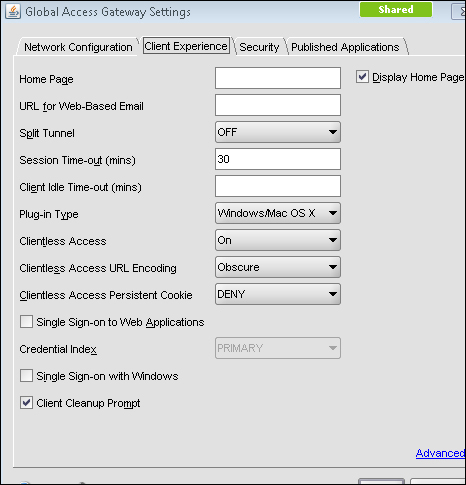The image size is (466, 485).
Task: Open Clientless Access Persistent Cookie dropdown
Action: click(x=278, y=294)
